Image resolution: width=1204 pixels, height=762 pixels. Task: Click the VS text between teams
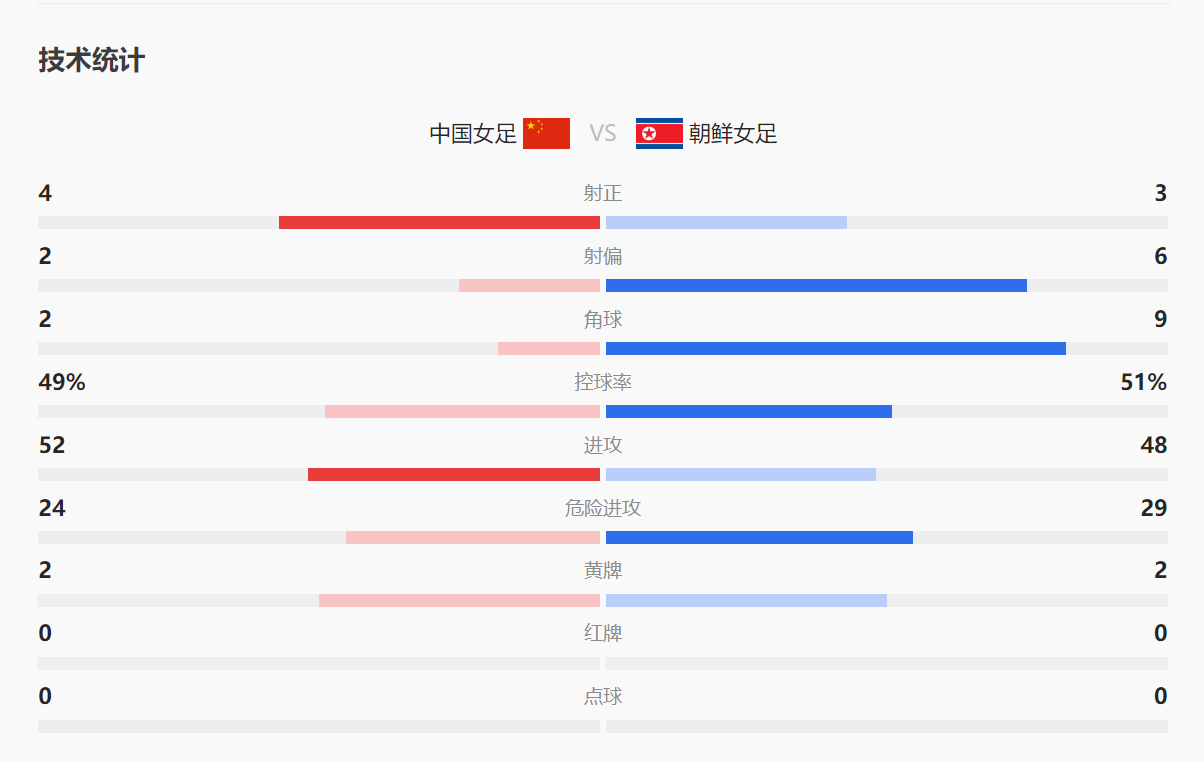[x=603, y=133]
